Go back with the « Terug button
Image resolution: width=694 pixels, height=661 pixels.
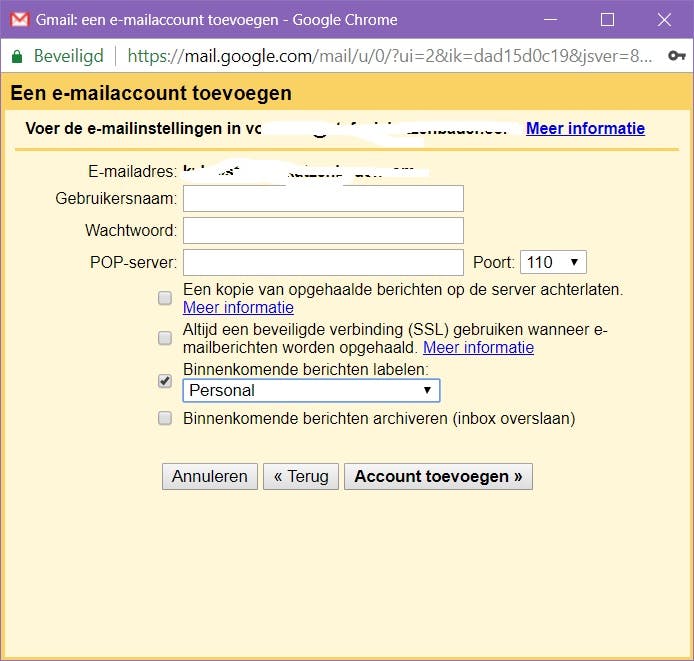click(x=301, y=476)
